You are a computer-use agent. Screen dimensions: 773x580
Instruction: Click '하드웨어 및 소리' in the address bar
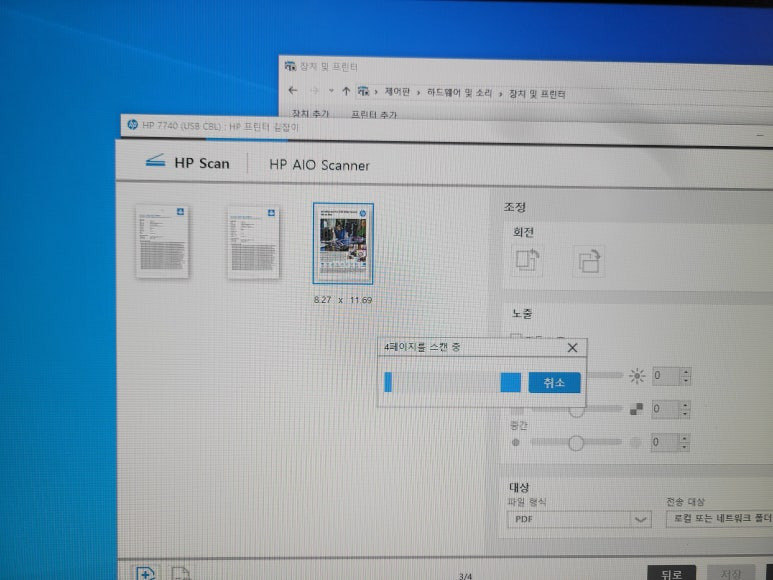[459, 93]
